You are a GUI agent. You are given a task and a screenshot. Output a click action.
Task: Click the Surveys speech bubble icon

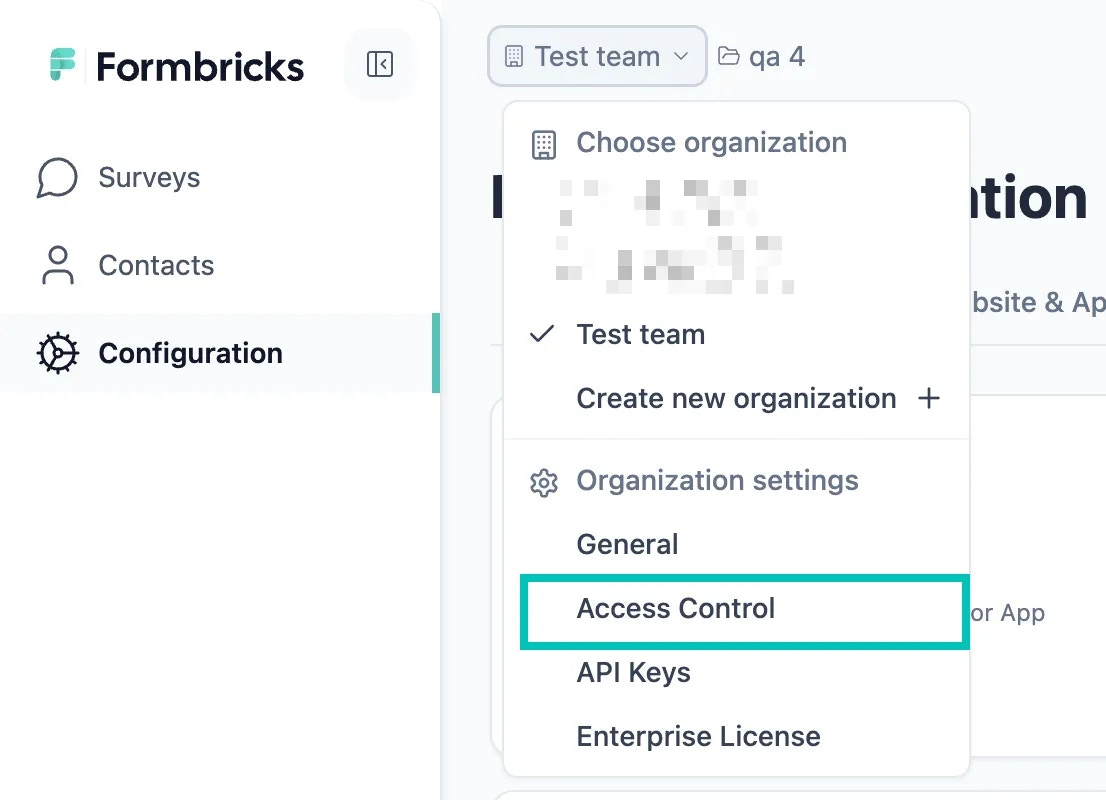coord(57,178)
